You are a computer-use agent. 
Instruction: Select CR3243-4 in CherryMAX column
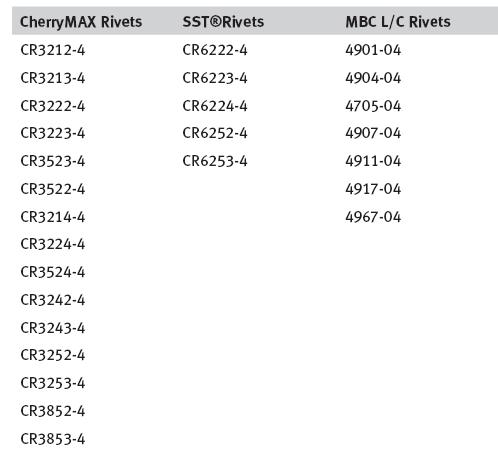tap(53, 328)
